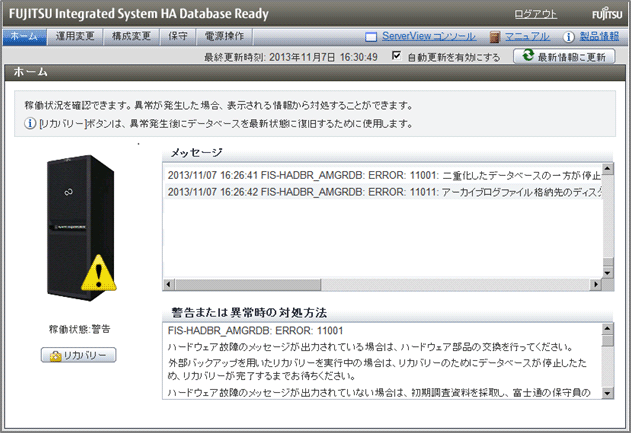Click the green refresh arrows icon
This screenshot has height=433, width=631.
click(x=528, y=56)
